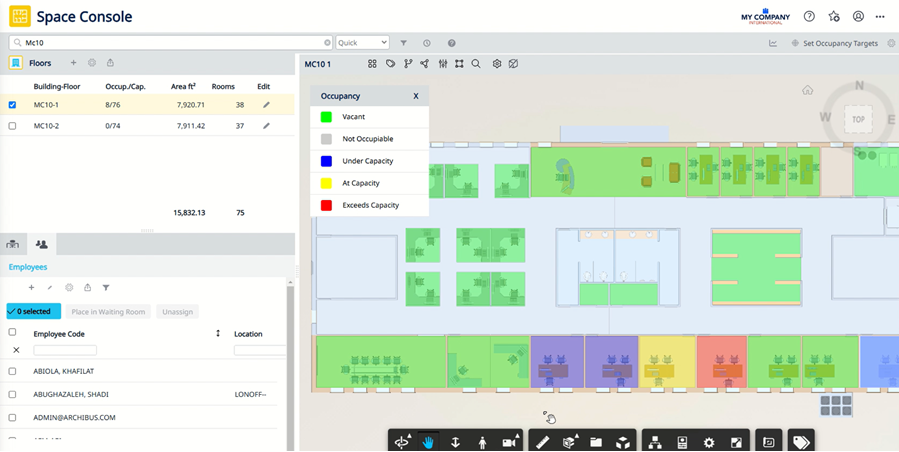Viewport: 899px width, 452px height.
Task: Open the sliders adjustment icon in drawing toolbar
Action: tap(443, 64)
